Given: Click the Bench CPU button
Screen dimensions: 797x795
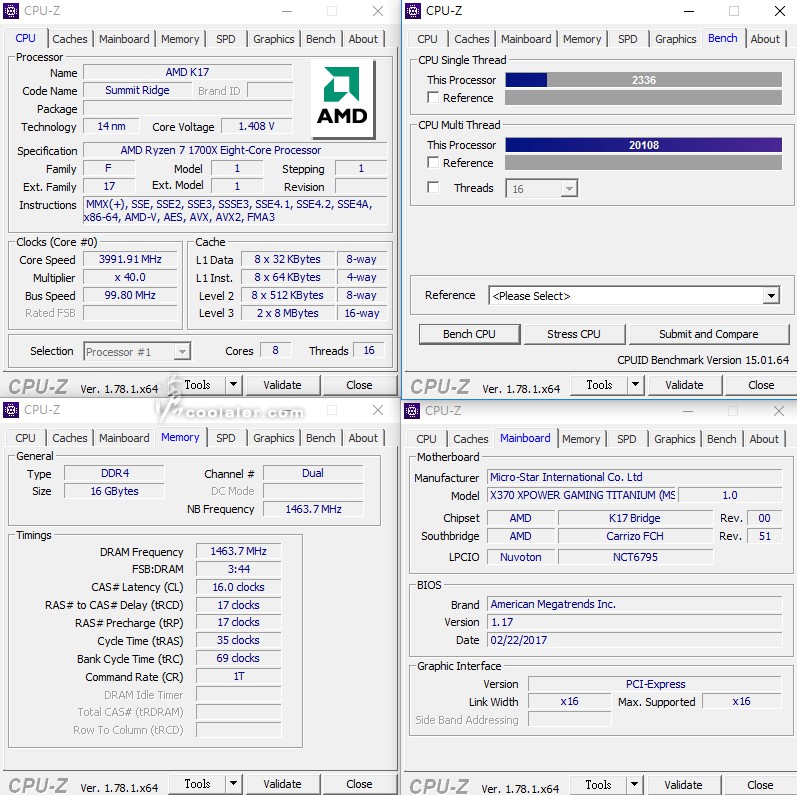Looking at the screenshot, I should tap(469, 334).
